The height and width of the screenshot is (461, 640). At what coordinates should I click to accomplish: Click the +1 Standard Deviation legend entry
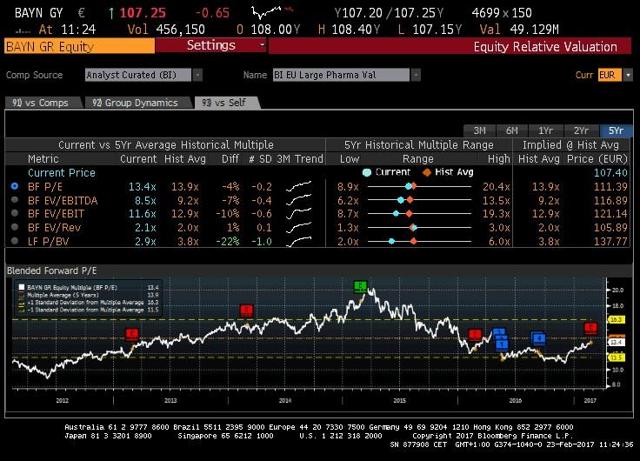pyautogui.click(x=85, y=303)
